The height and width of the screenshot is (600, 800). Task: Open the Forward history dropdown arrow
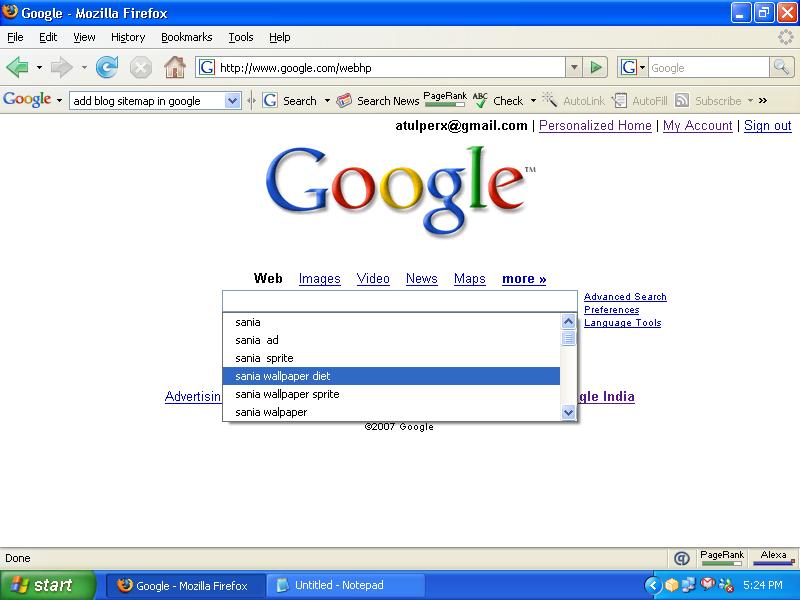click(84, 67)
